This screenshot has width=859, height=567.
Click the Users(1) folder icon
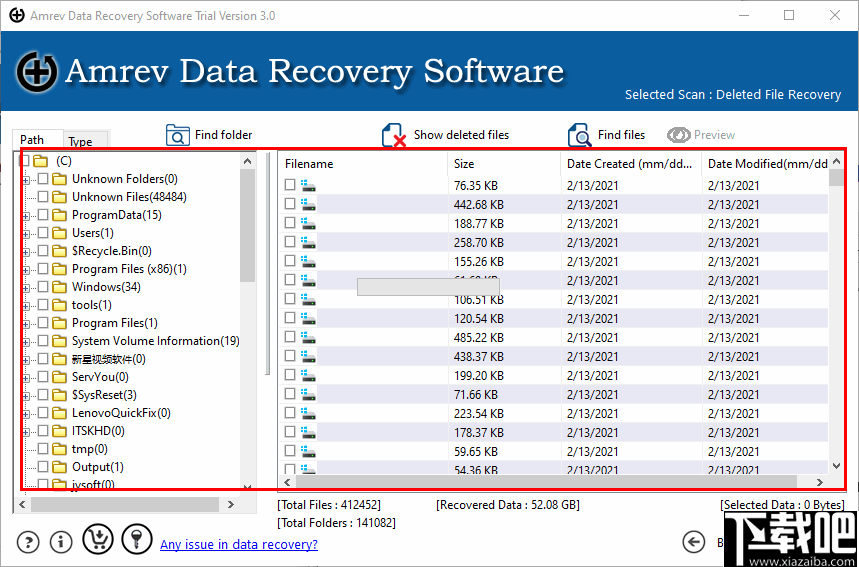pyautogui.click(x=59, y=233)
